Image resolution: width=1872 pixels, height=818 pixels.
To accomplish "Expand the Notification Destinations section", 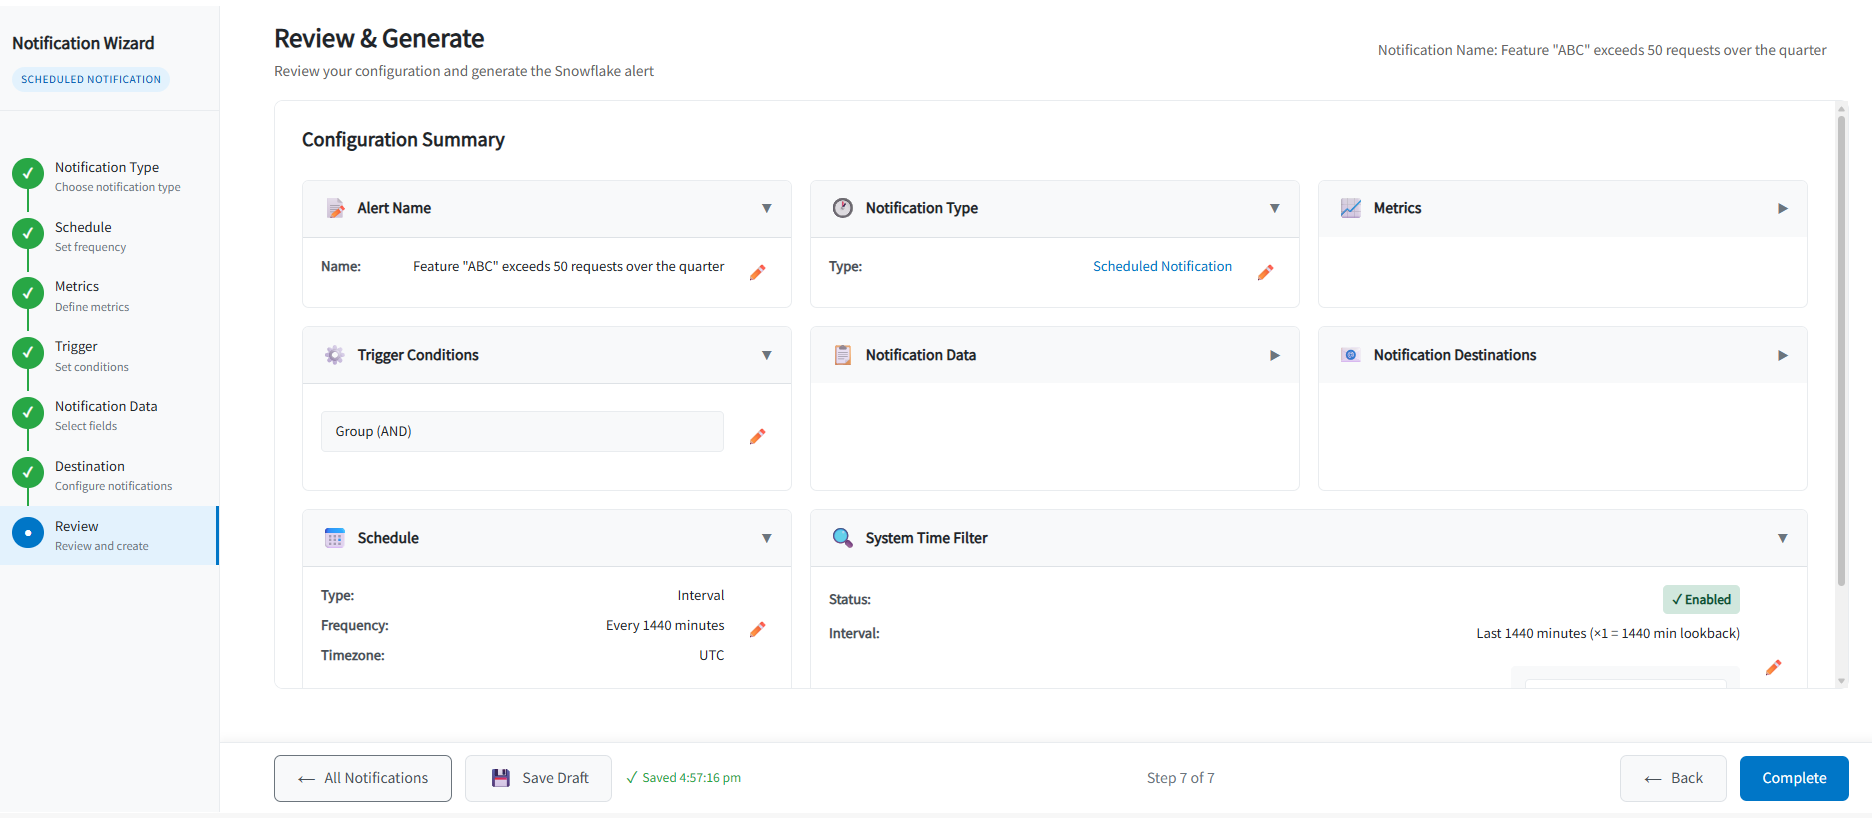I will coord(1783,355).
